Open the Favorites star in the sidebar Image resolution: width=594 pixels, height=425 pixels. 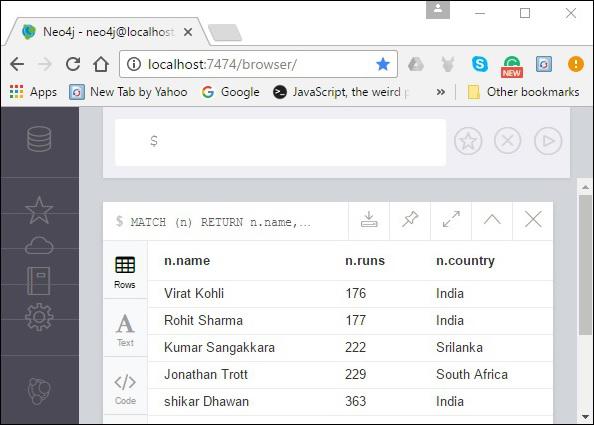39,210
